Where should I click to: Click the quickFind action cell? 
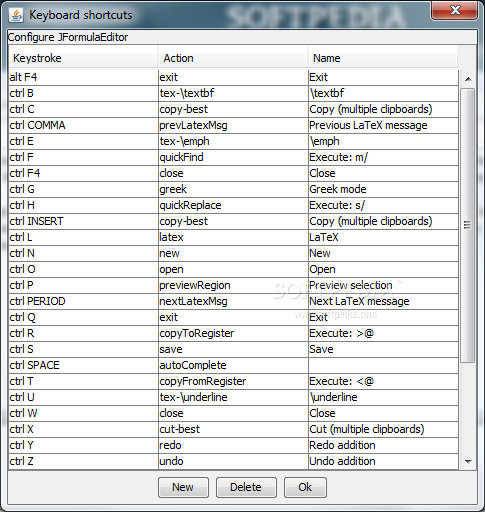(x=233, y=157)
